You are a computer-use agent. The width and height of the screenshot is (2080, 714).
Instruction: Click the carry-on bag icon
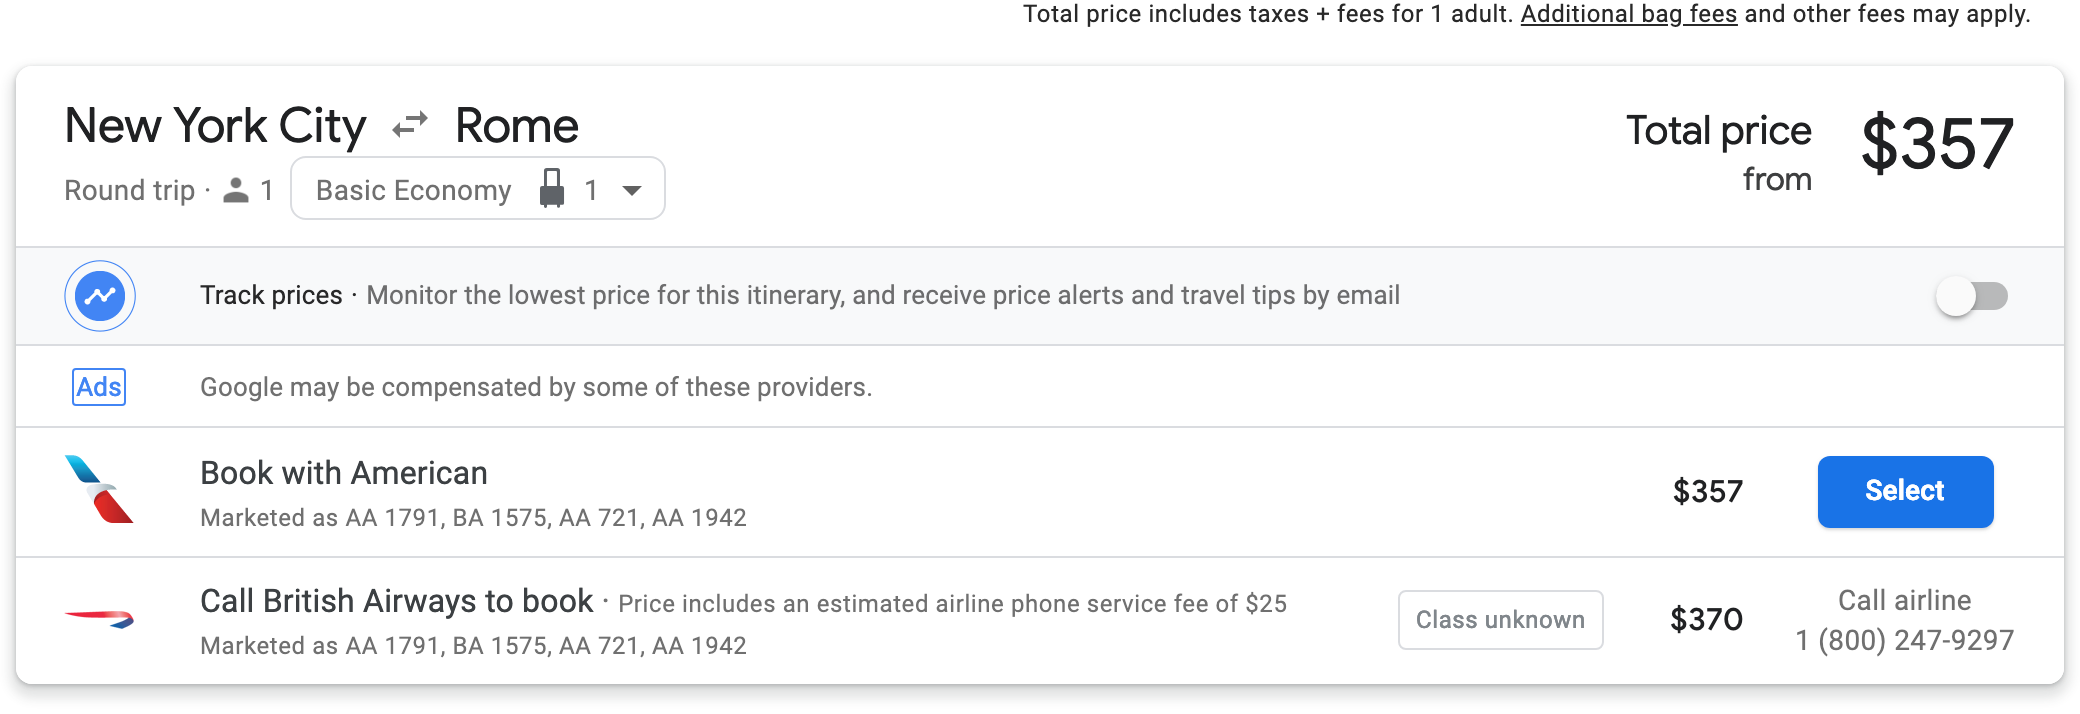point(551,189)
